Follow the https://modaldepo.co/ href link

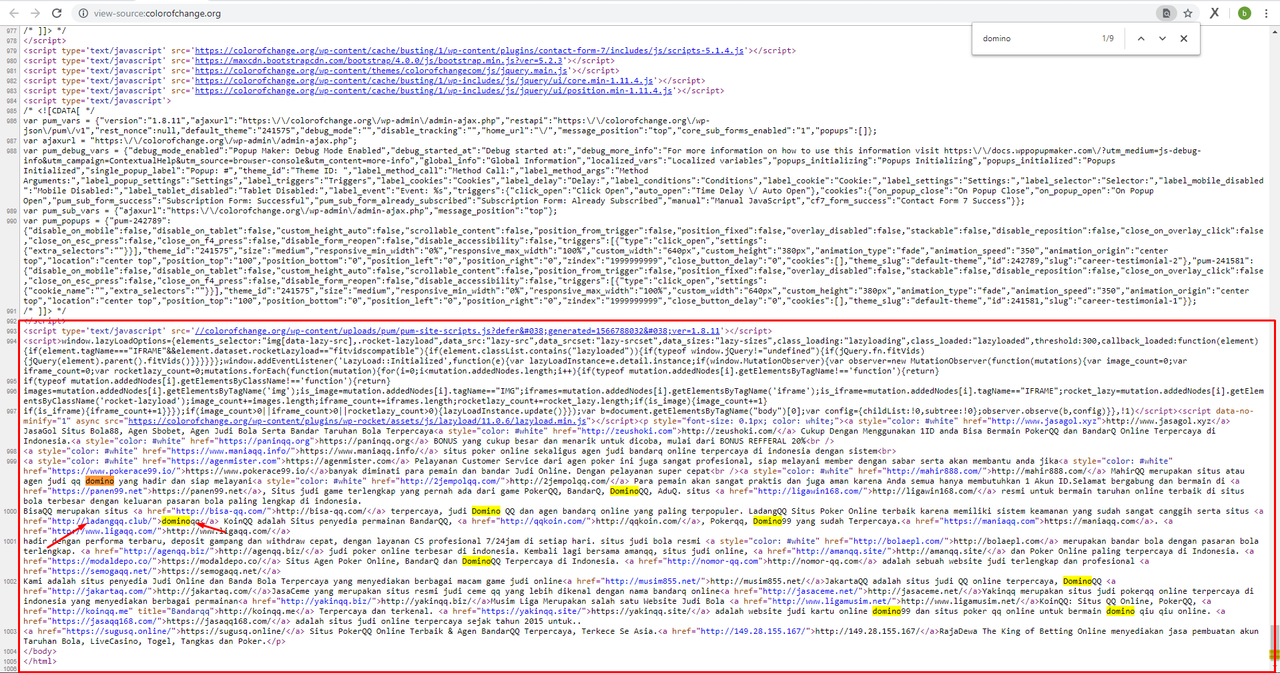(x=103, y=561)
